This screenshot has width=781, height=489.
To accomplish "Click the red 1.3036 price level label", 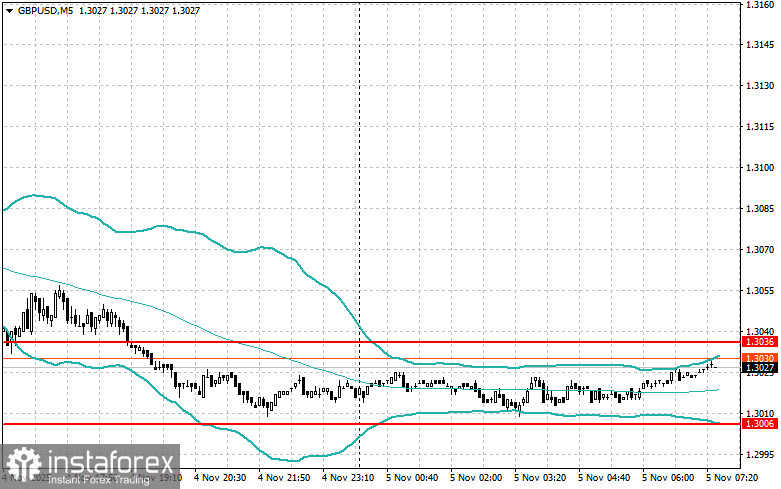I will [x=760, y=342].
